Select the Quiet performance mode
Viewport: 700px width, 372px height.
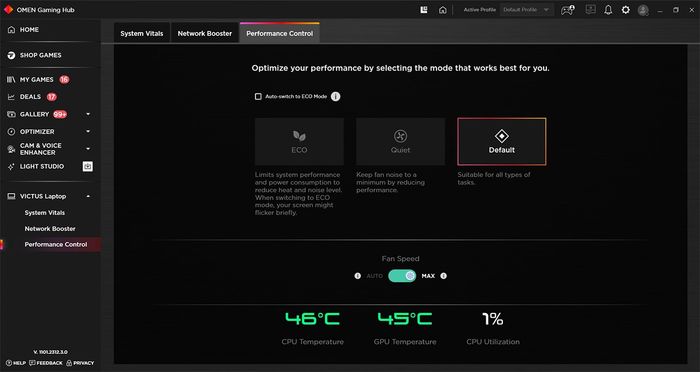(400, 142)
